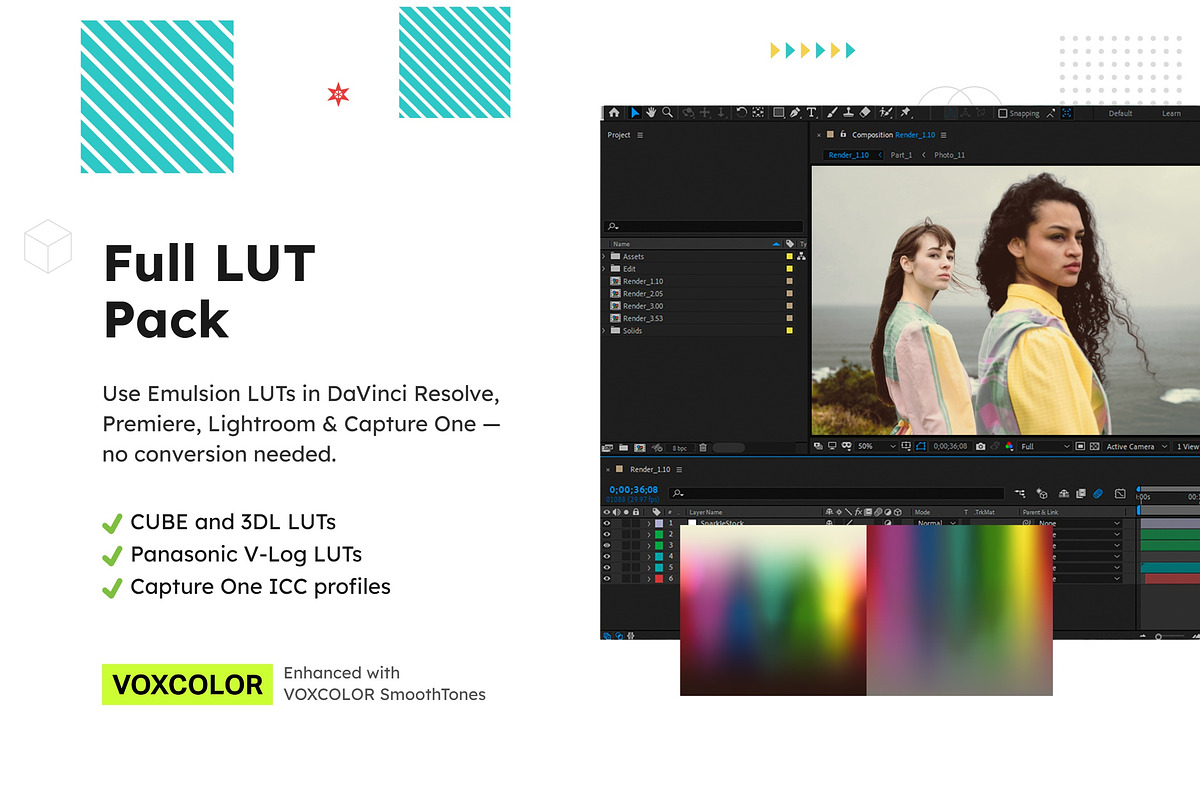Select the Hand tool
The width and height of the screenshot is (1200, 800).
(650, 113)
